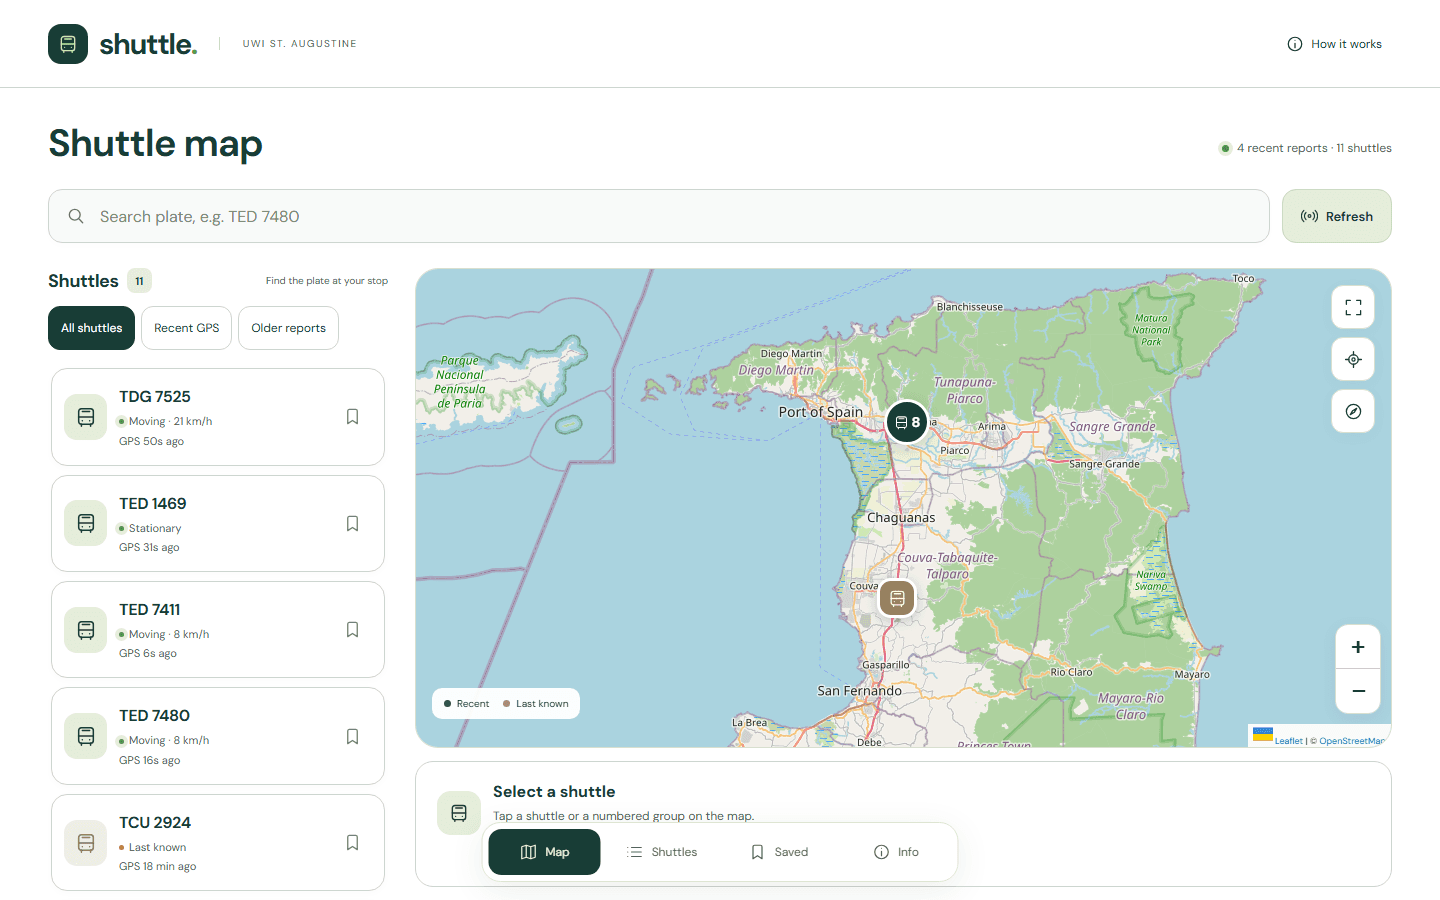Click the search magnifier icon

pos(76,216)
